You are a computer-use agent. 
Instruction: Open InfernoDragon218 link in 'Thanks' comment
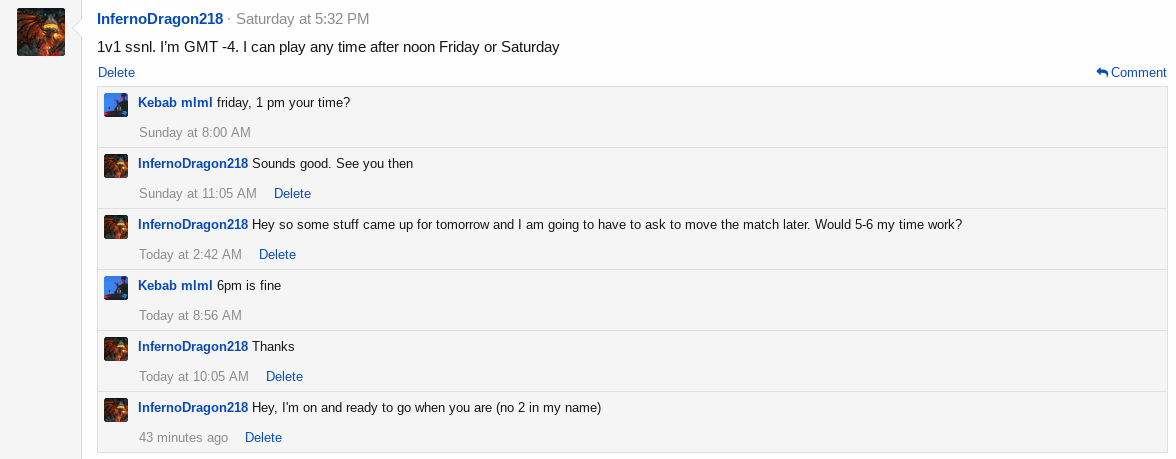click(192, 346)
